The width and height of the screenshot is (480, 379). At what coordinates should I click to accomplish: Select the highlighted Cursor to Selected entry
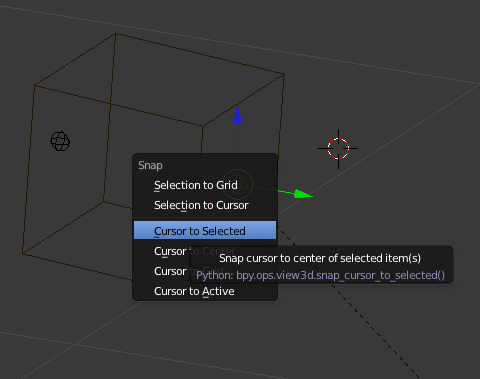pos(205,230)
